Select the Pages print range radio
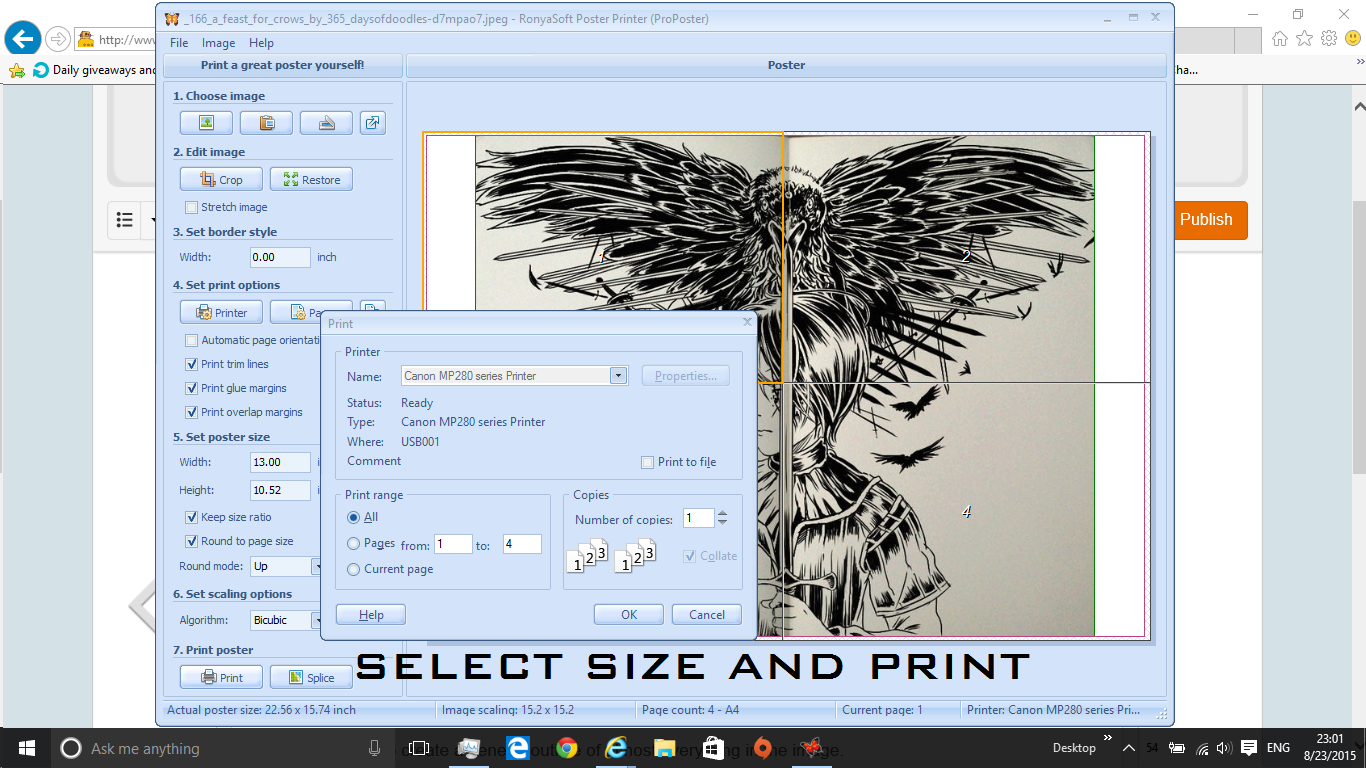 pos(353,544)
